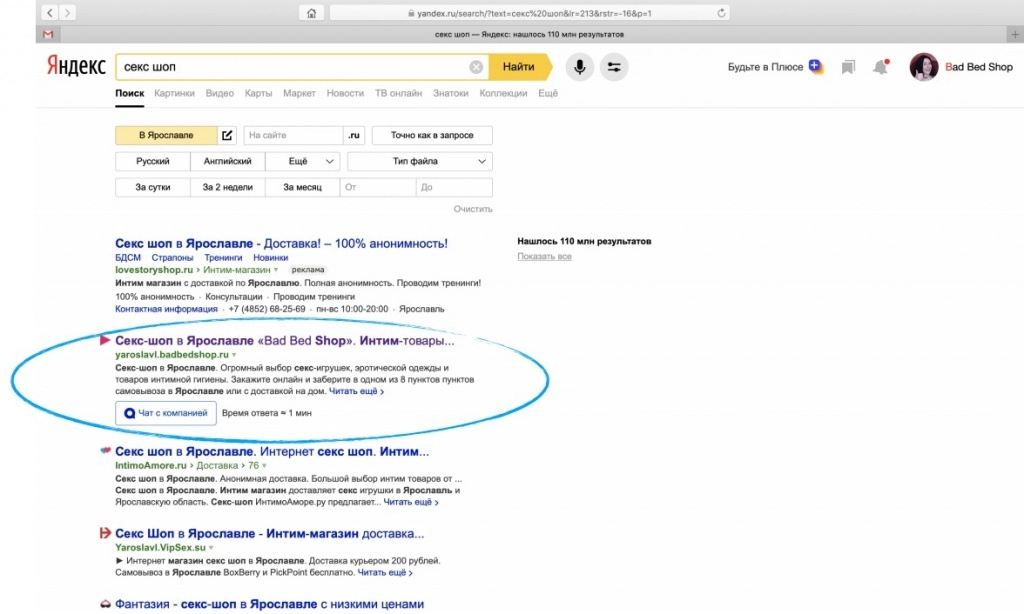Image resolution: width=1024 pixels, height=614 pixels.
Task: Click the Bad Bed Shop result favicon
Action: [x=104, y=340]
